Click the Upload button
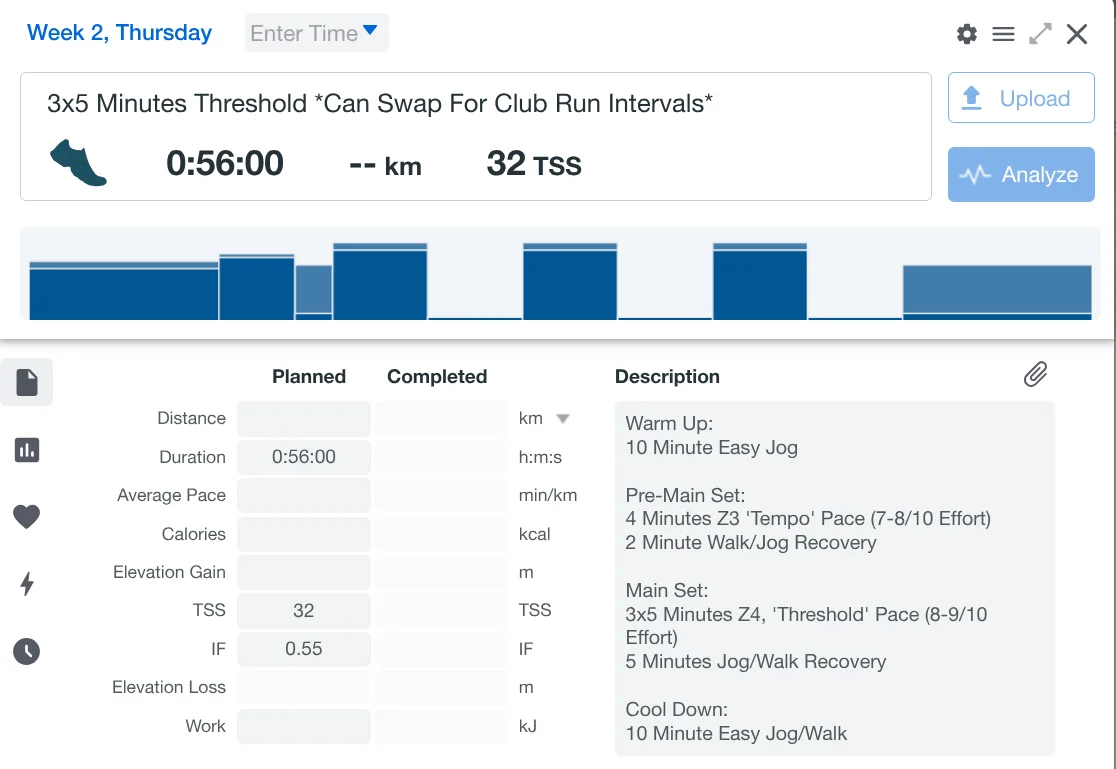 coord(1021,98)
